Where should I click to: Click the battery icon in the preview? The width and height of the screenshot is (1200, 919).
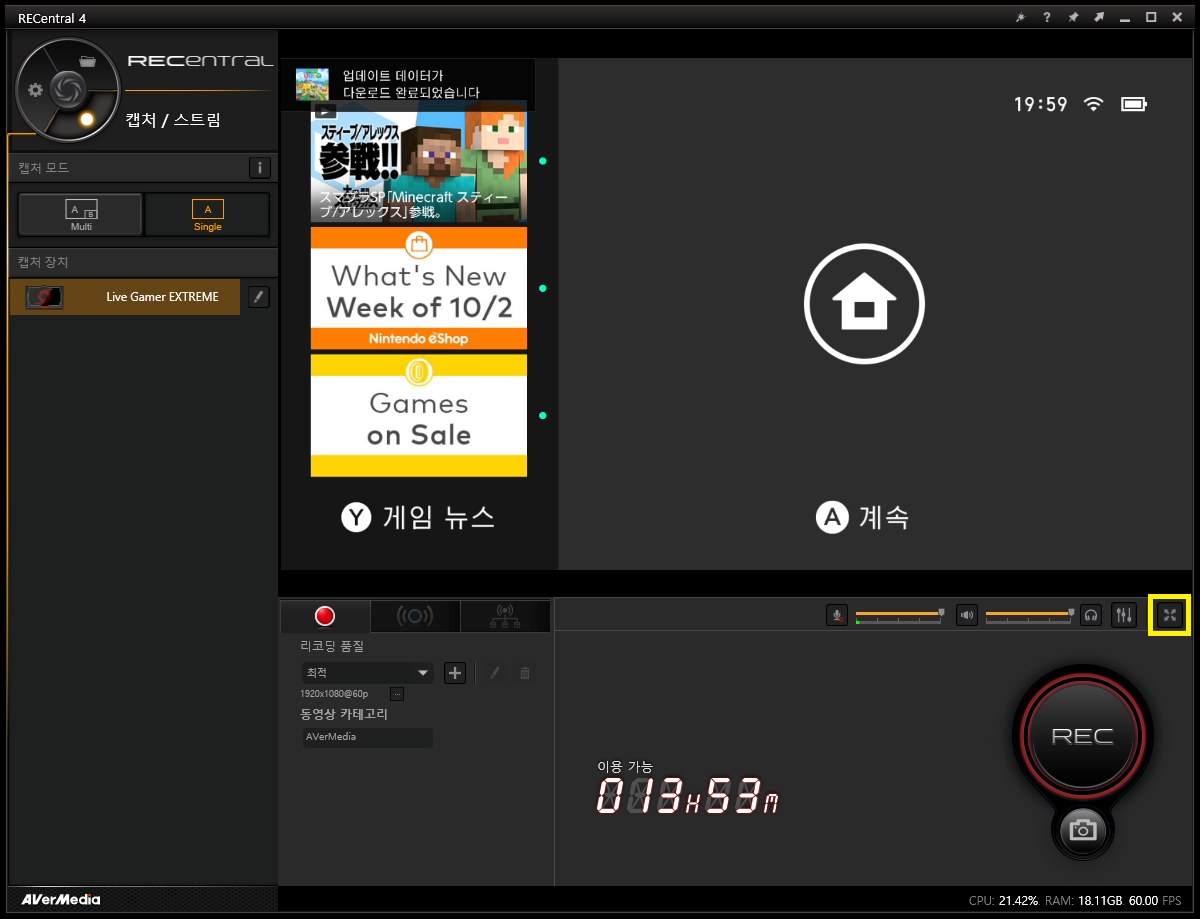1135,104
